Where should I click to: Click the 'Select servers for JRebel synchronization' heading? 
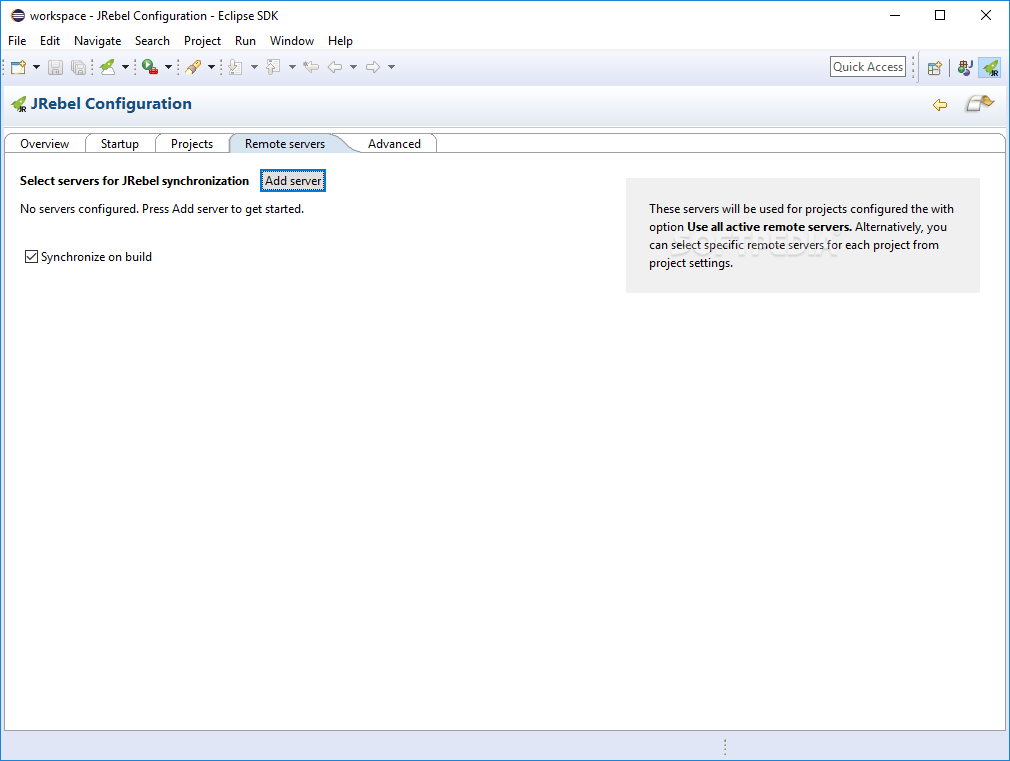click(x=134, y=181)
